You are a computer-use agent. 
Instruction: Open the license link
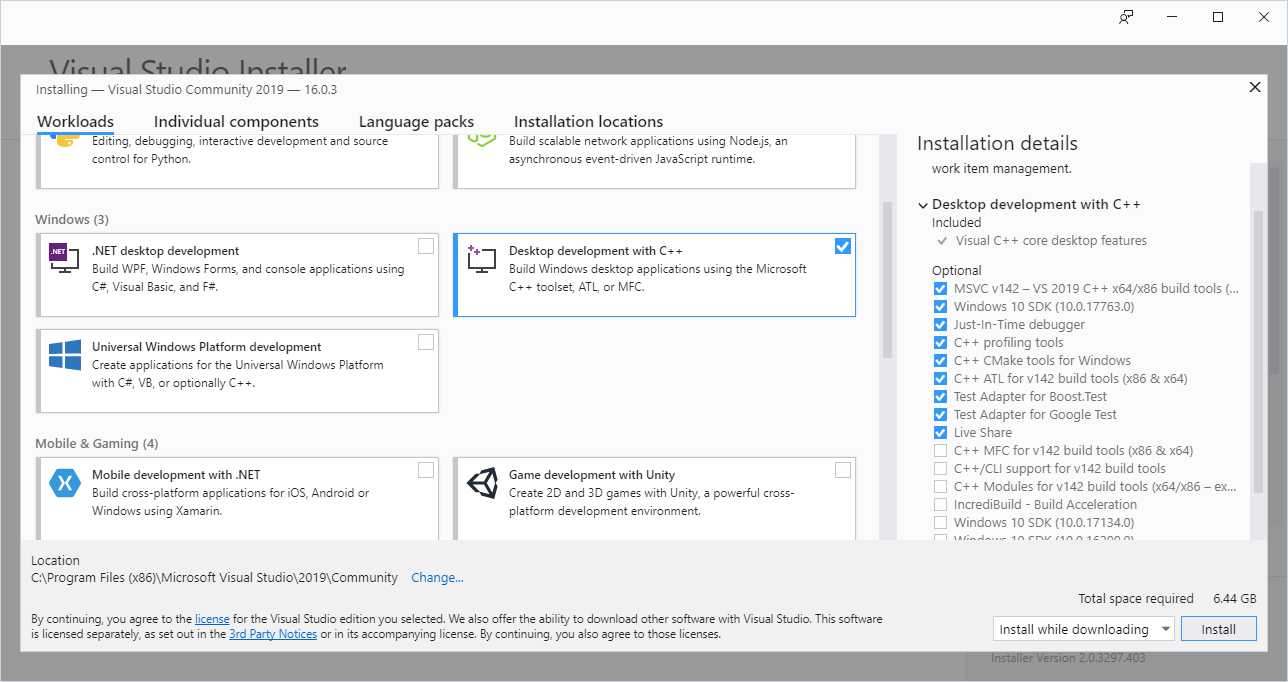(x=212, y=619)
